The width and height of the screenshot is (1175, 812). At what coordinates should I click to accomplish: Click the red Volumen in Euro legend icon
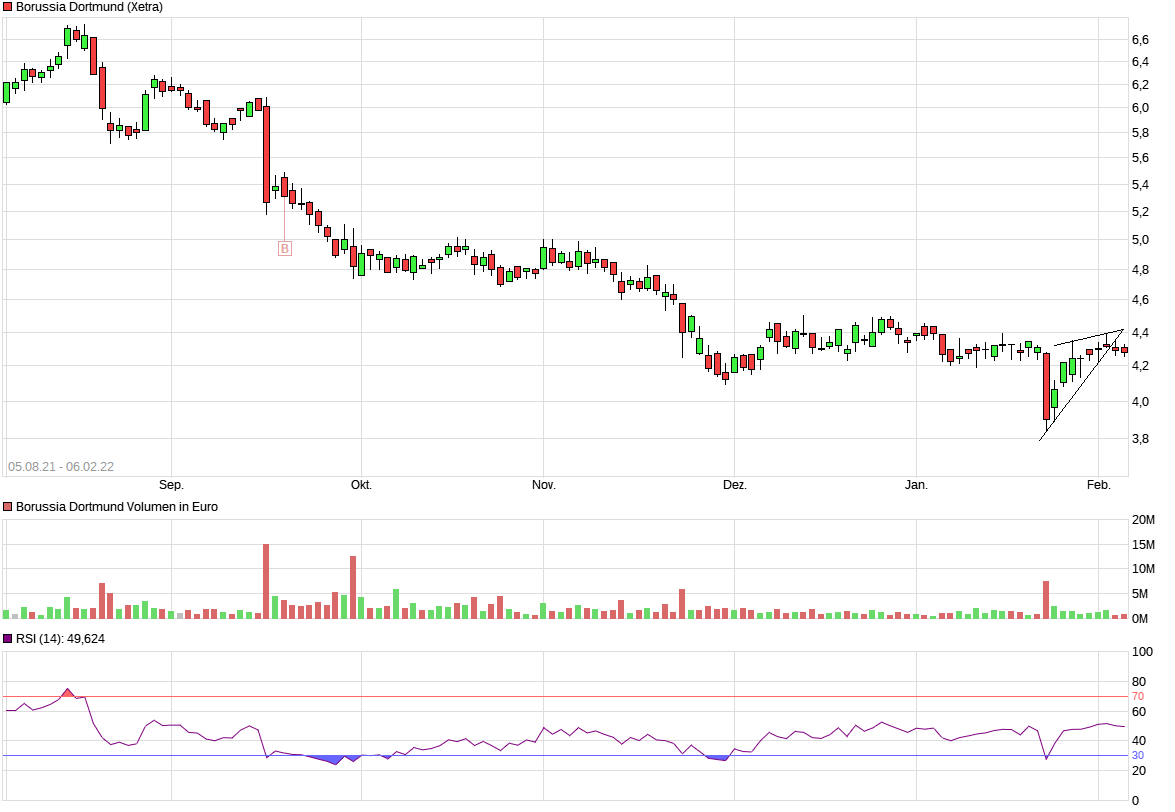coord(7,507)
